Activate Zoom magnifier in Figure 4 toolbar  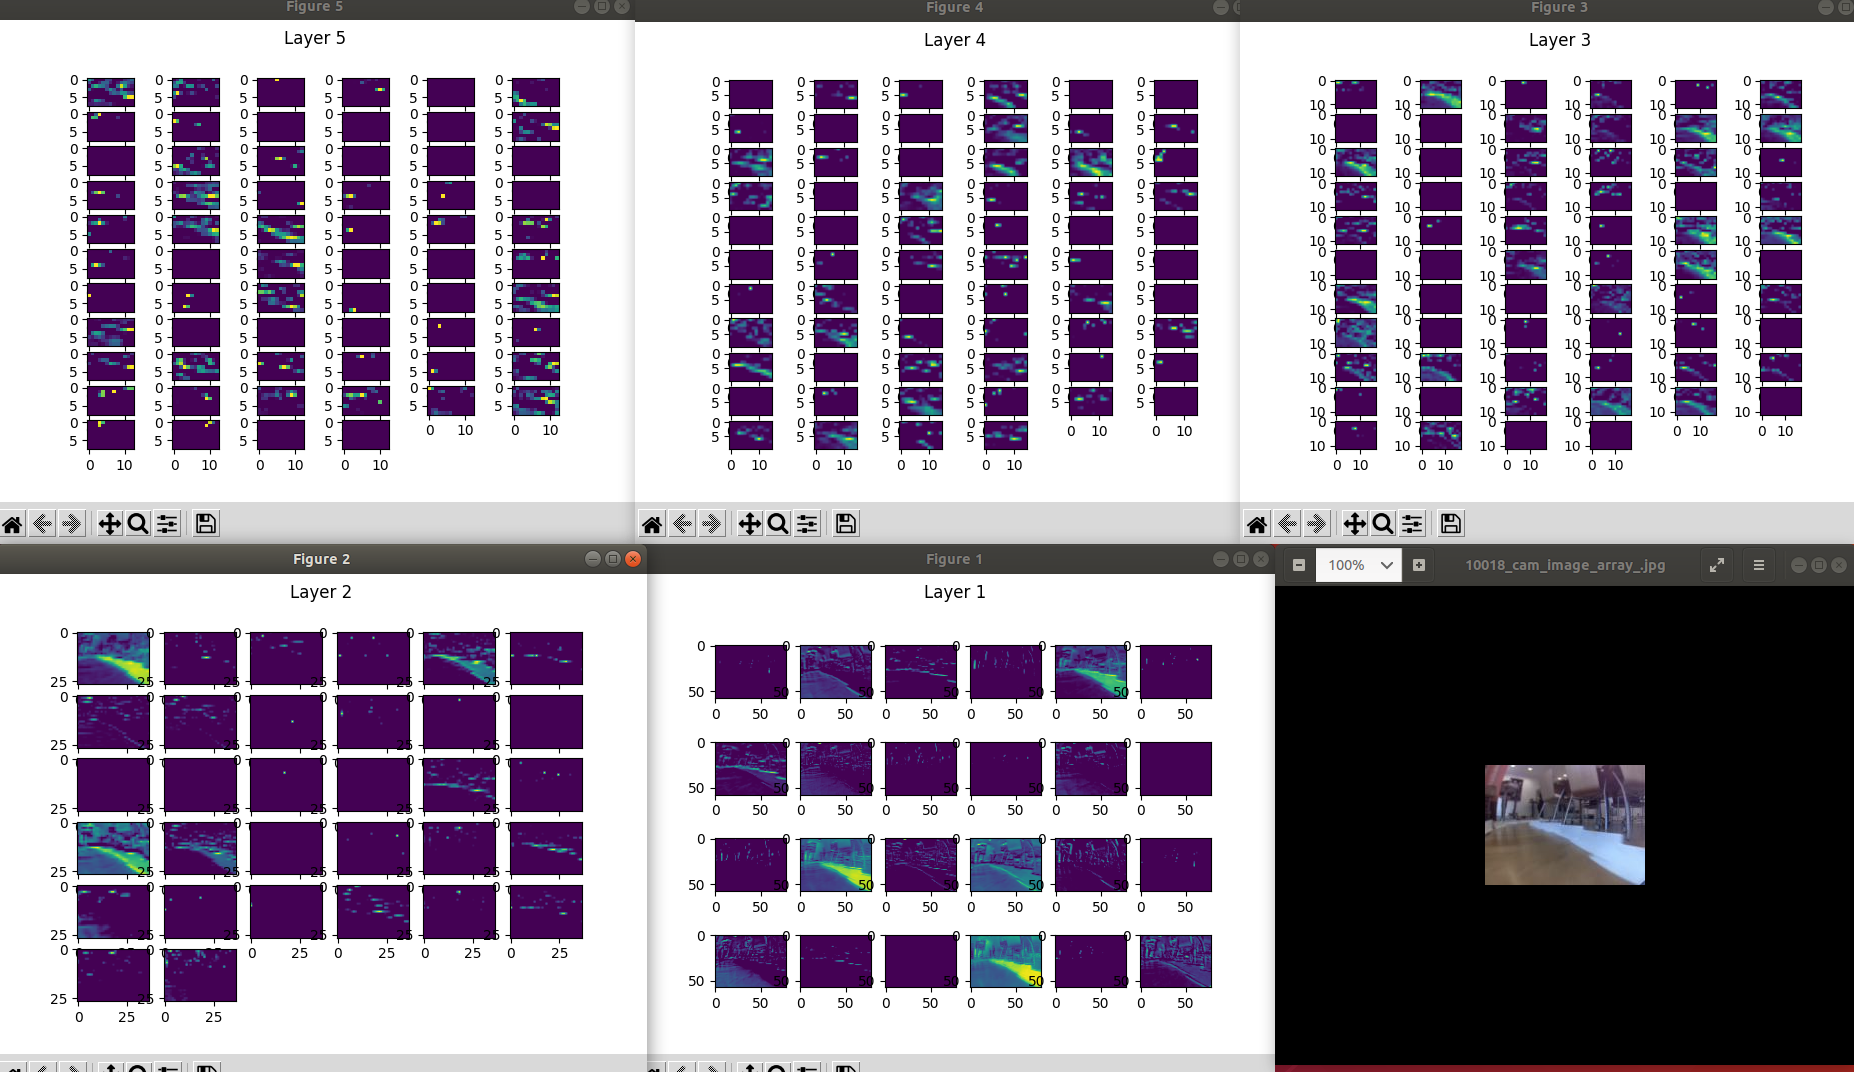coord(778,524)
